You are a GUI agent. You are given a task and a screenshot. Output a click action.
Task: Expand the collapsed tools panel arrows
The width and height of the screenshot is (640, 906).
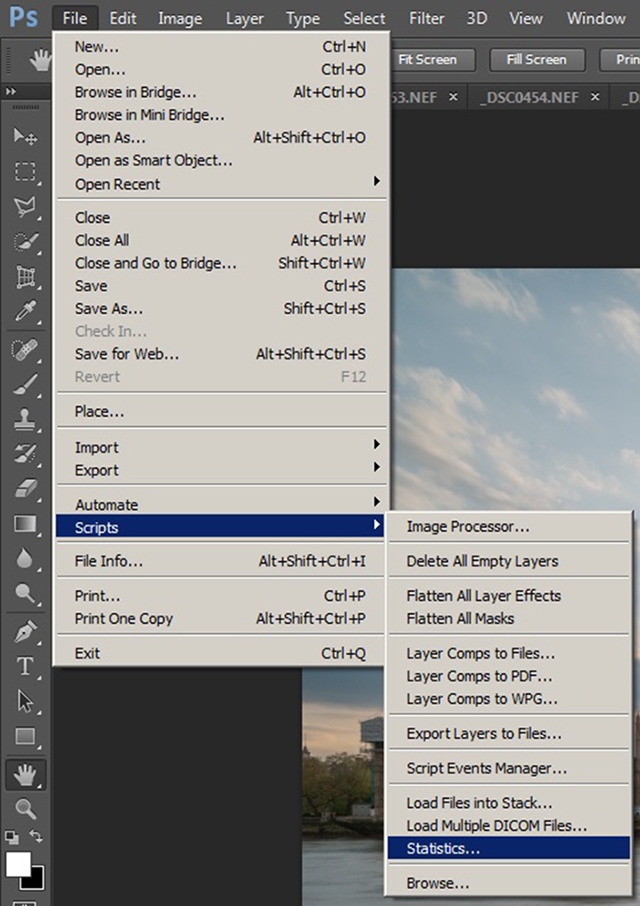coord(11,92)
